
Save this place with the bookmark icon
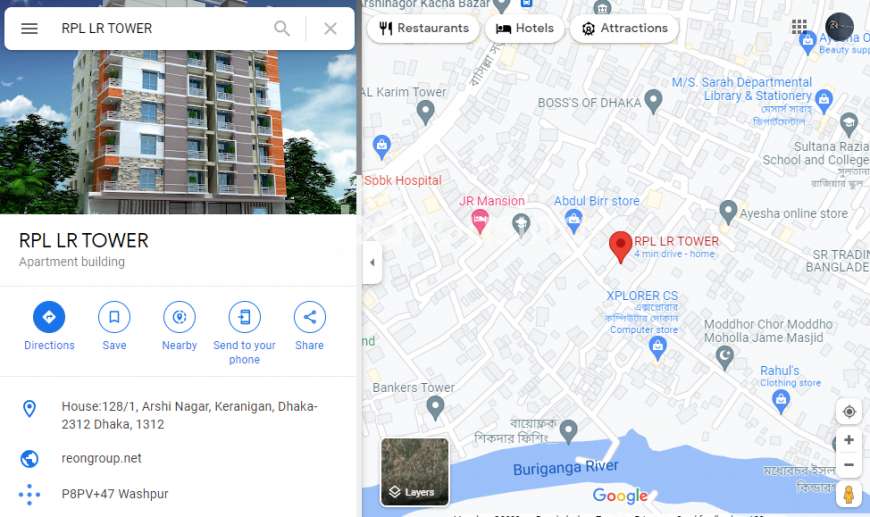(114, 326)
